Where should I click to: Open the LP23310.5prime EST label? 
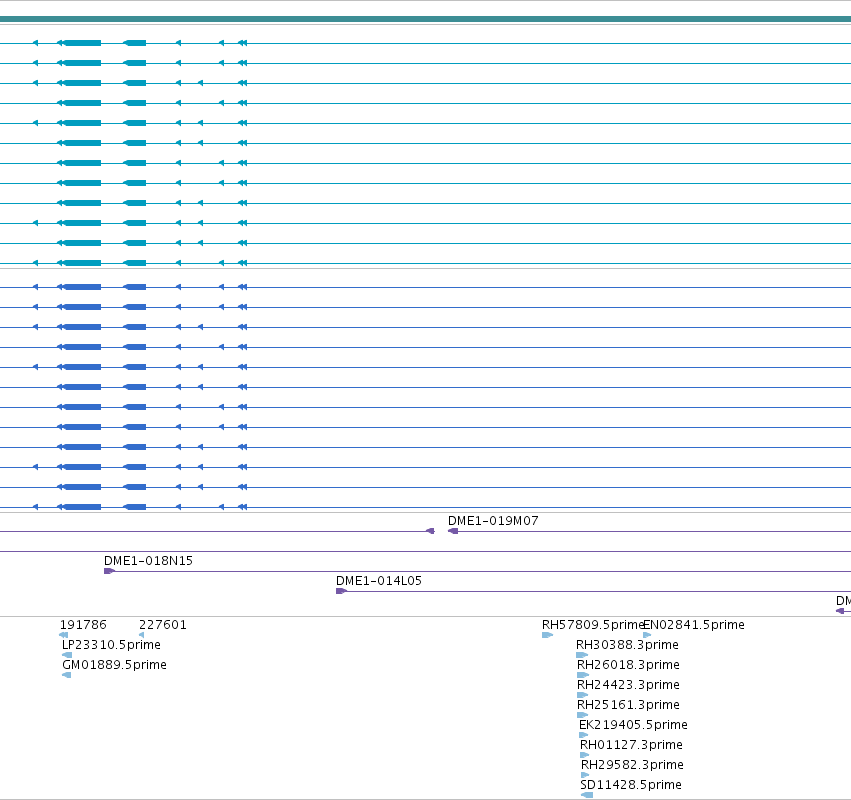coord(111,645)
